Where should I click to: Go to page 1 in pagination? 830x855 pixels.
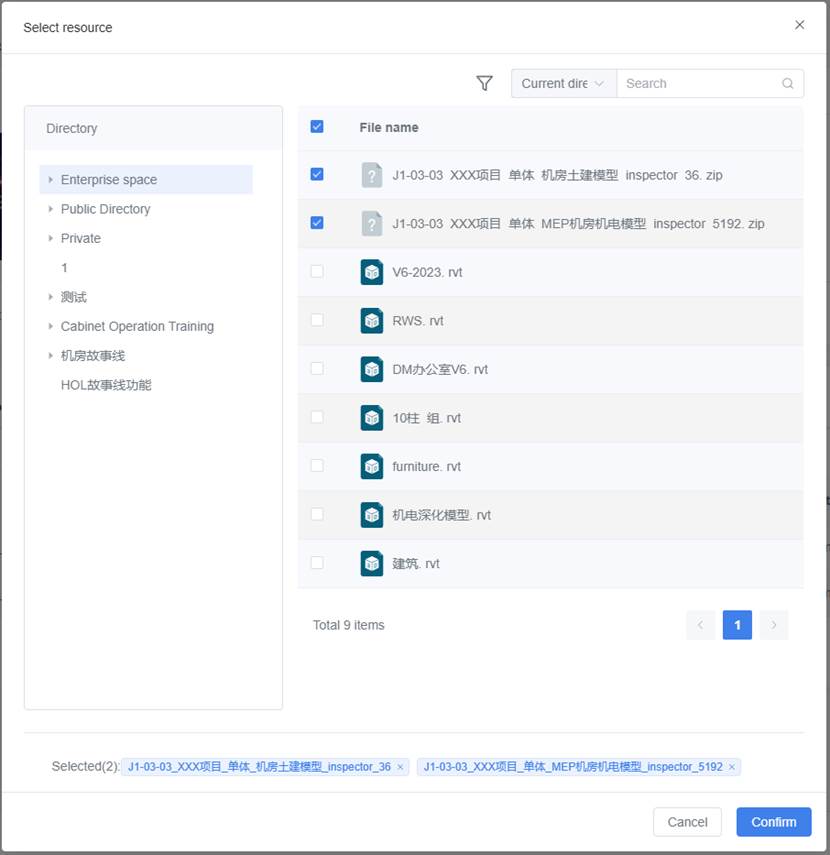(x=737, y=625)
